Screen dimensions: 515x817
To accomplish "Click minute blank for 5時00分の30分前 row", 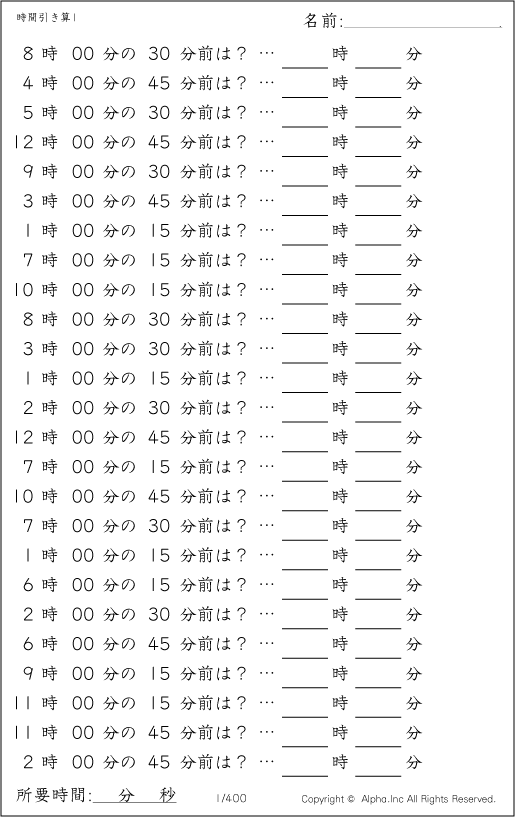I will (378, 117).
